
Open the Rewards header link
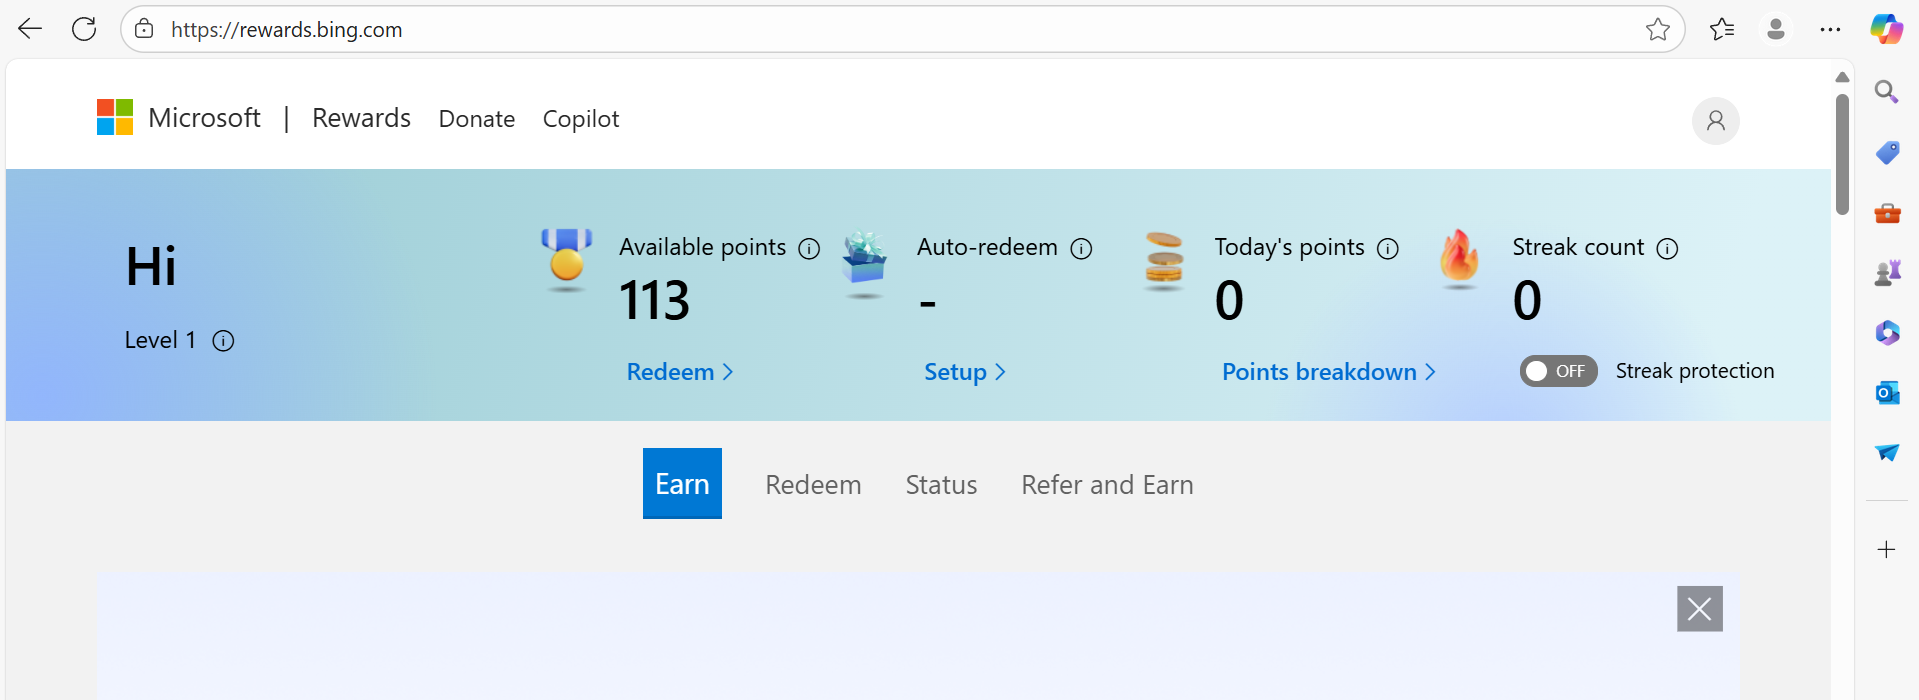(361, 118)
